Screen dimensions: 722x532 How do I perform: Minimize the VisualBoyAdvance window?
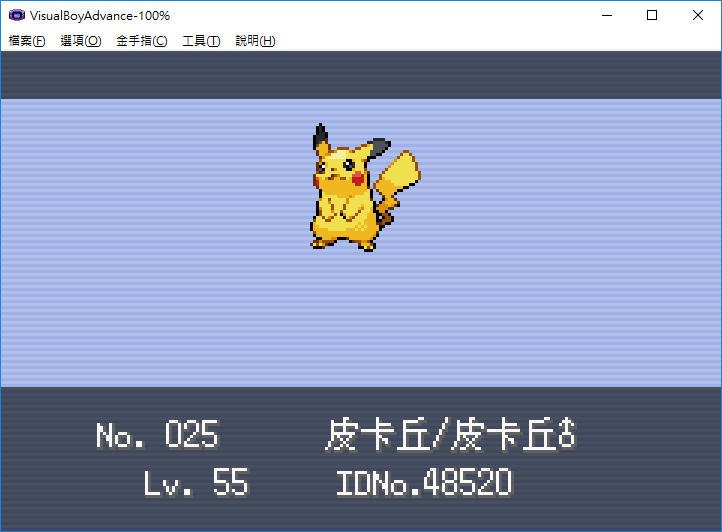607,15
